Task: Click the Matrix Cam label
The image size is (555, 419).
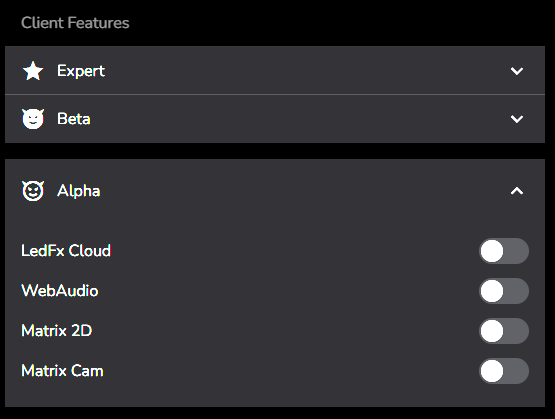Action: pos(62,371)
